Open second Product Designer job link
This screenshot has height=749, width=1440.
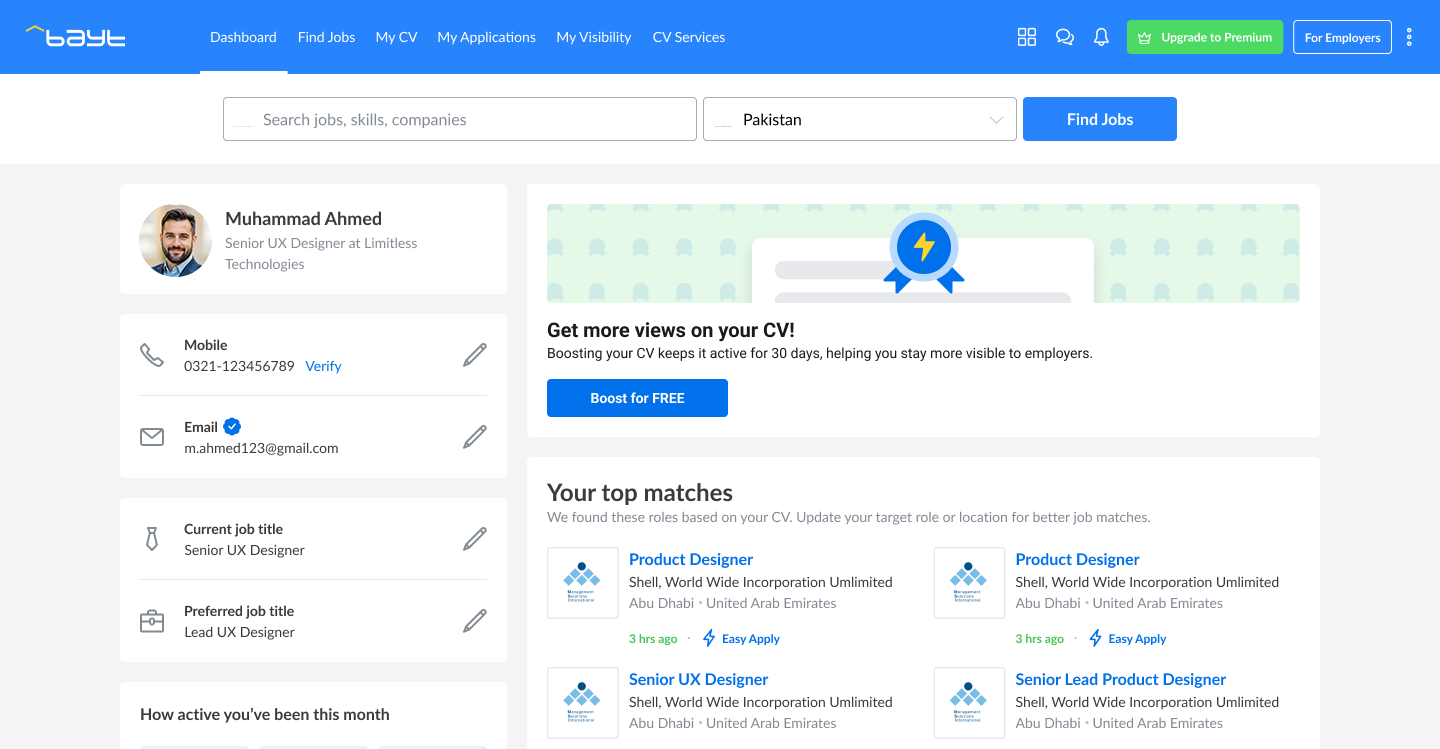pyautogui.click(x=1077, y=559)
